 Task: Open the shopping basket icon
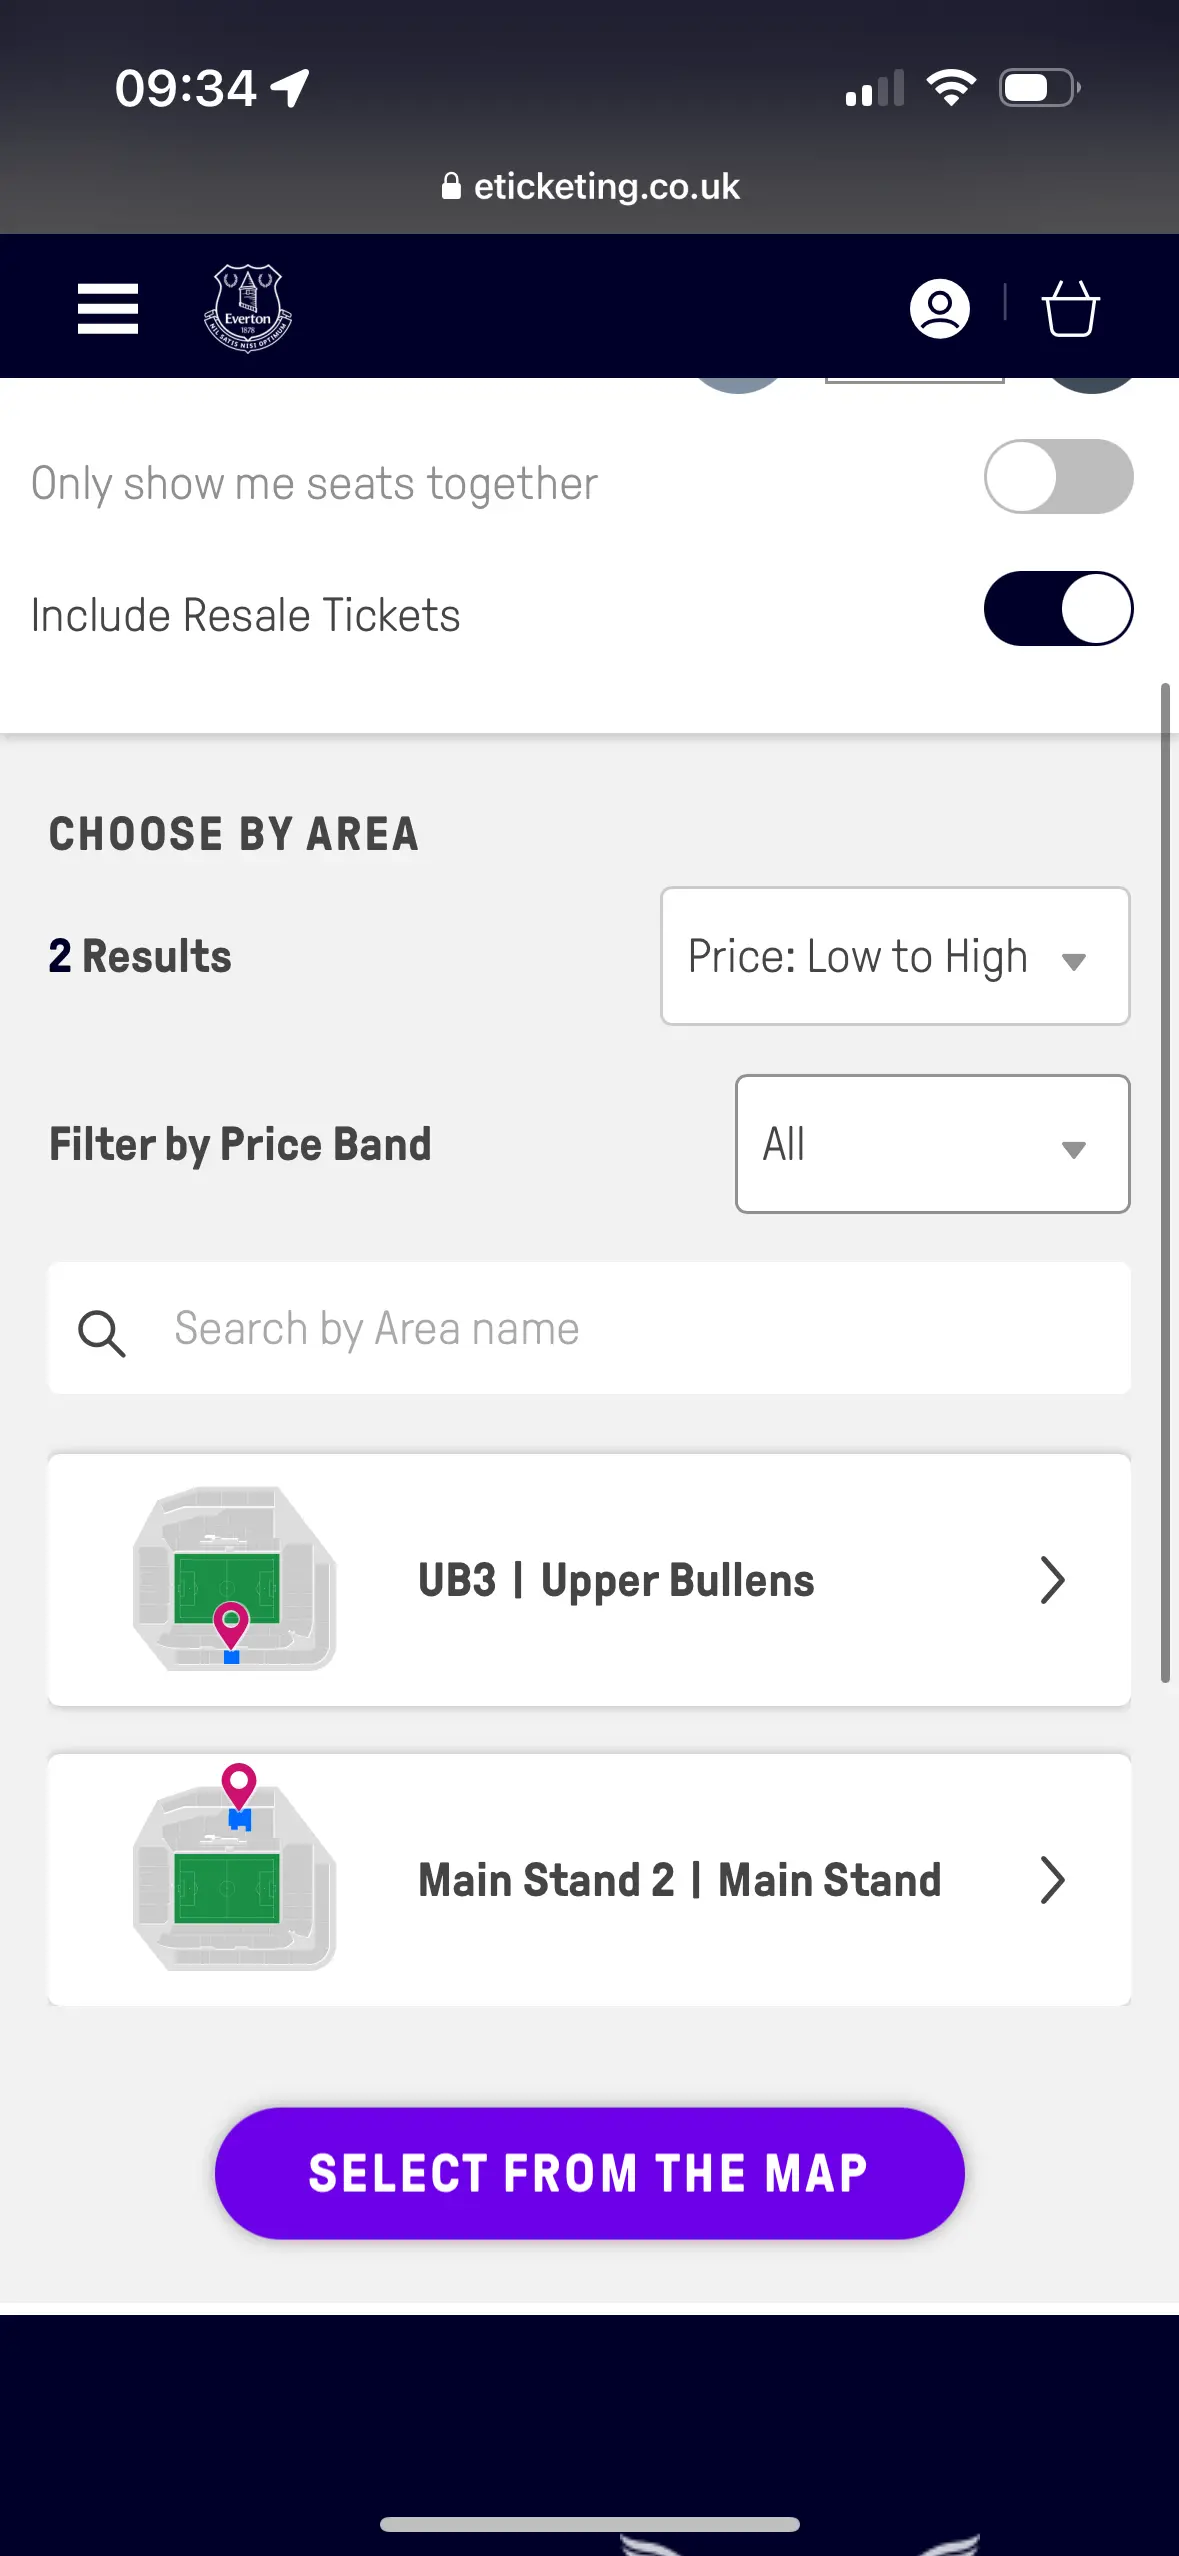coord(1070,308)
